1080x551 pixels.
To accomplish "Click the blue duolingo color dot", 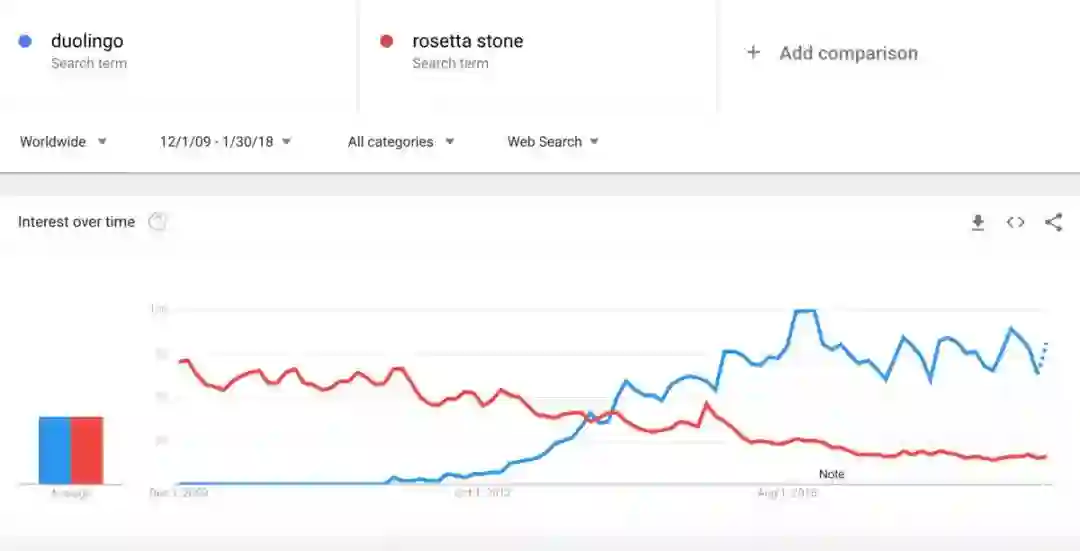I will (x=26, y=41).
